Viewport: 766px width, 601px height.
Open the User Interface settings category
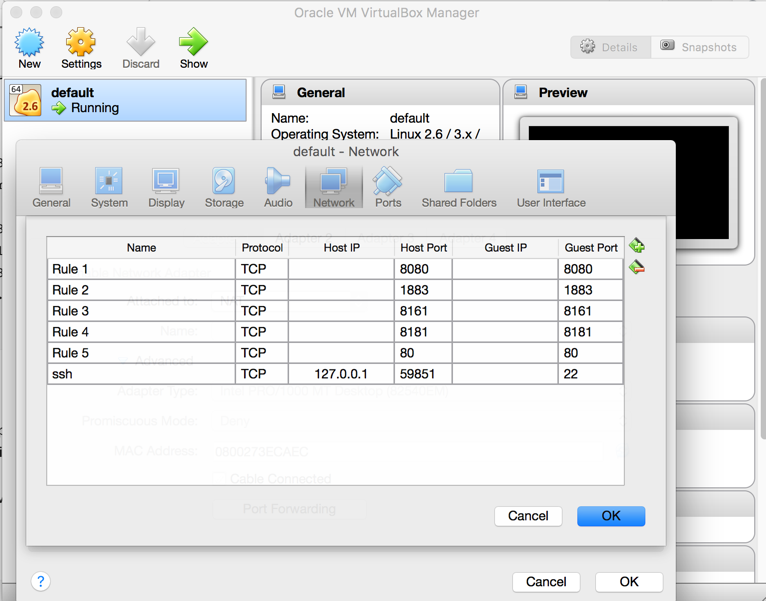point(551,188)
